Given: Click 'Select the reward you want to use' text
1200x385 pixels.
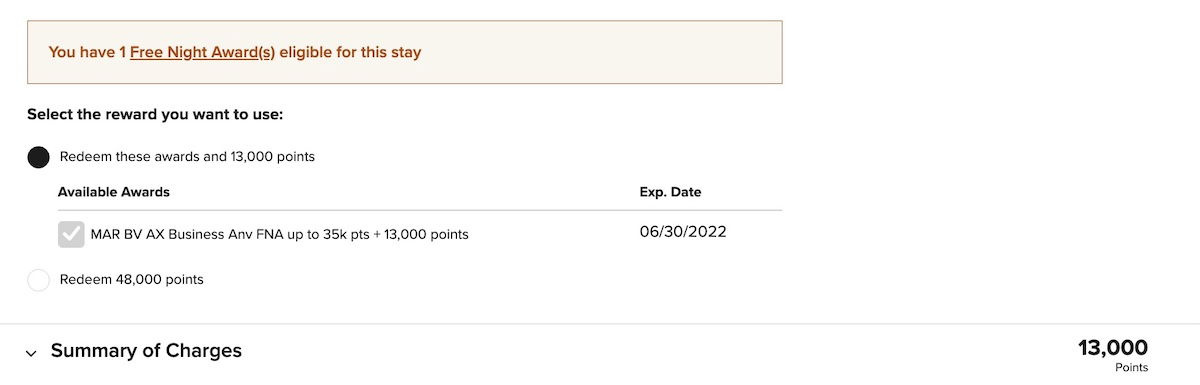Looking at the screenshot, I should click(155, 115).
